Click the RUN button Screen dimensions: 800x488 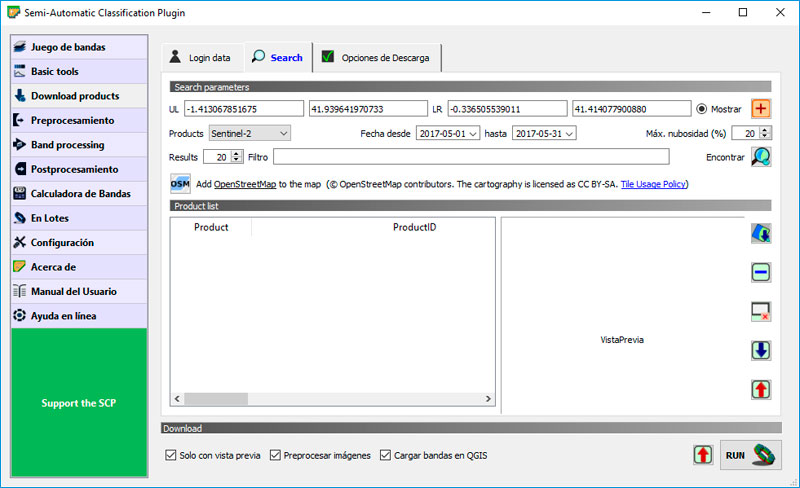[751, 455]
